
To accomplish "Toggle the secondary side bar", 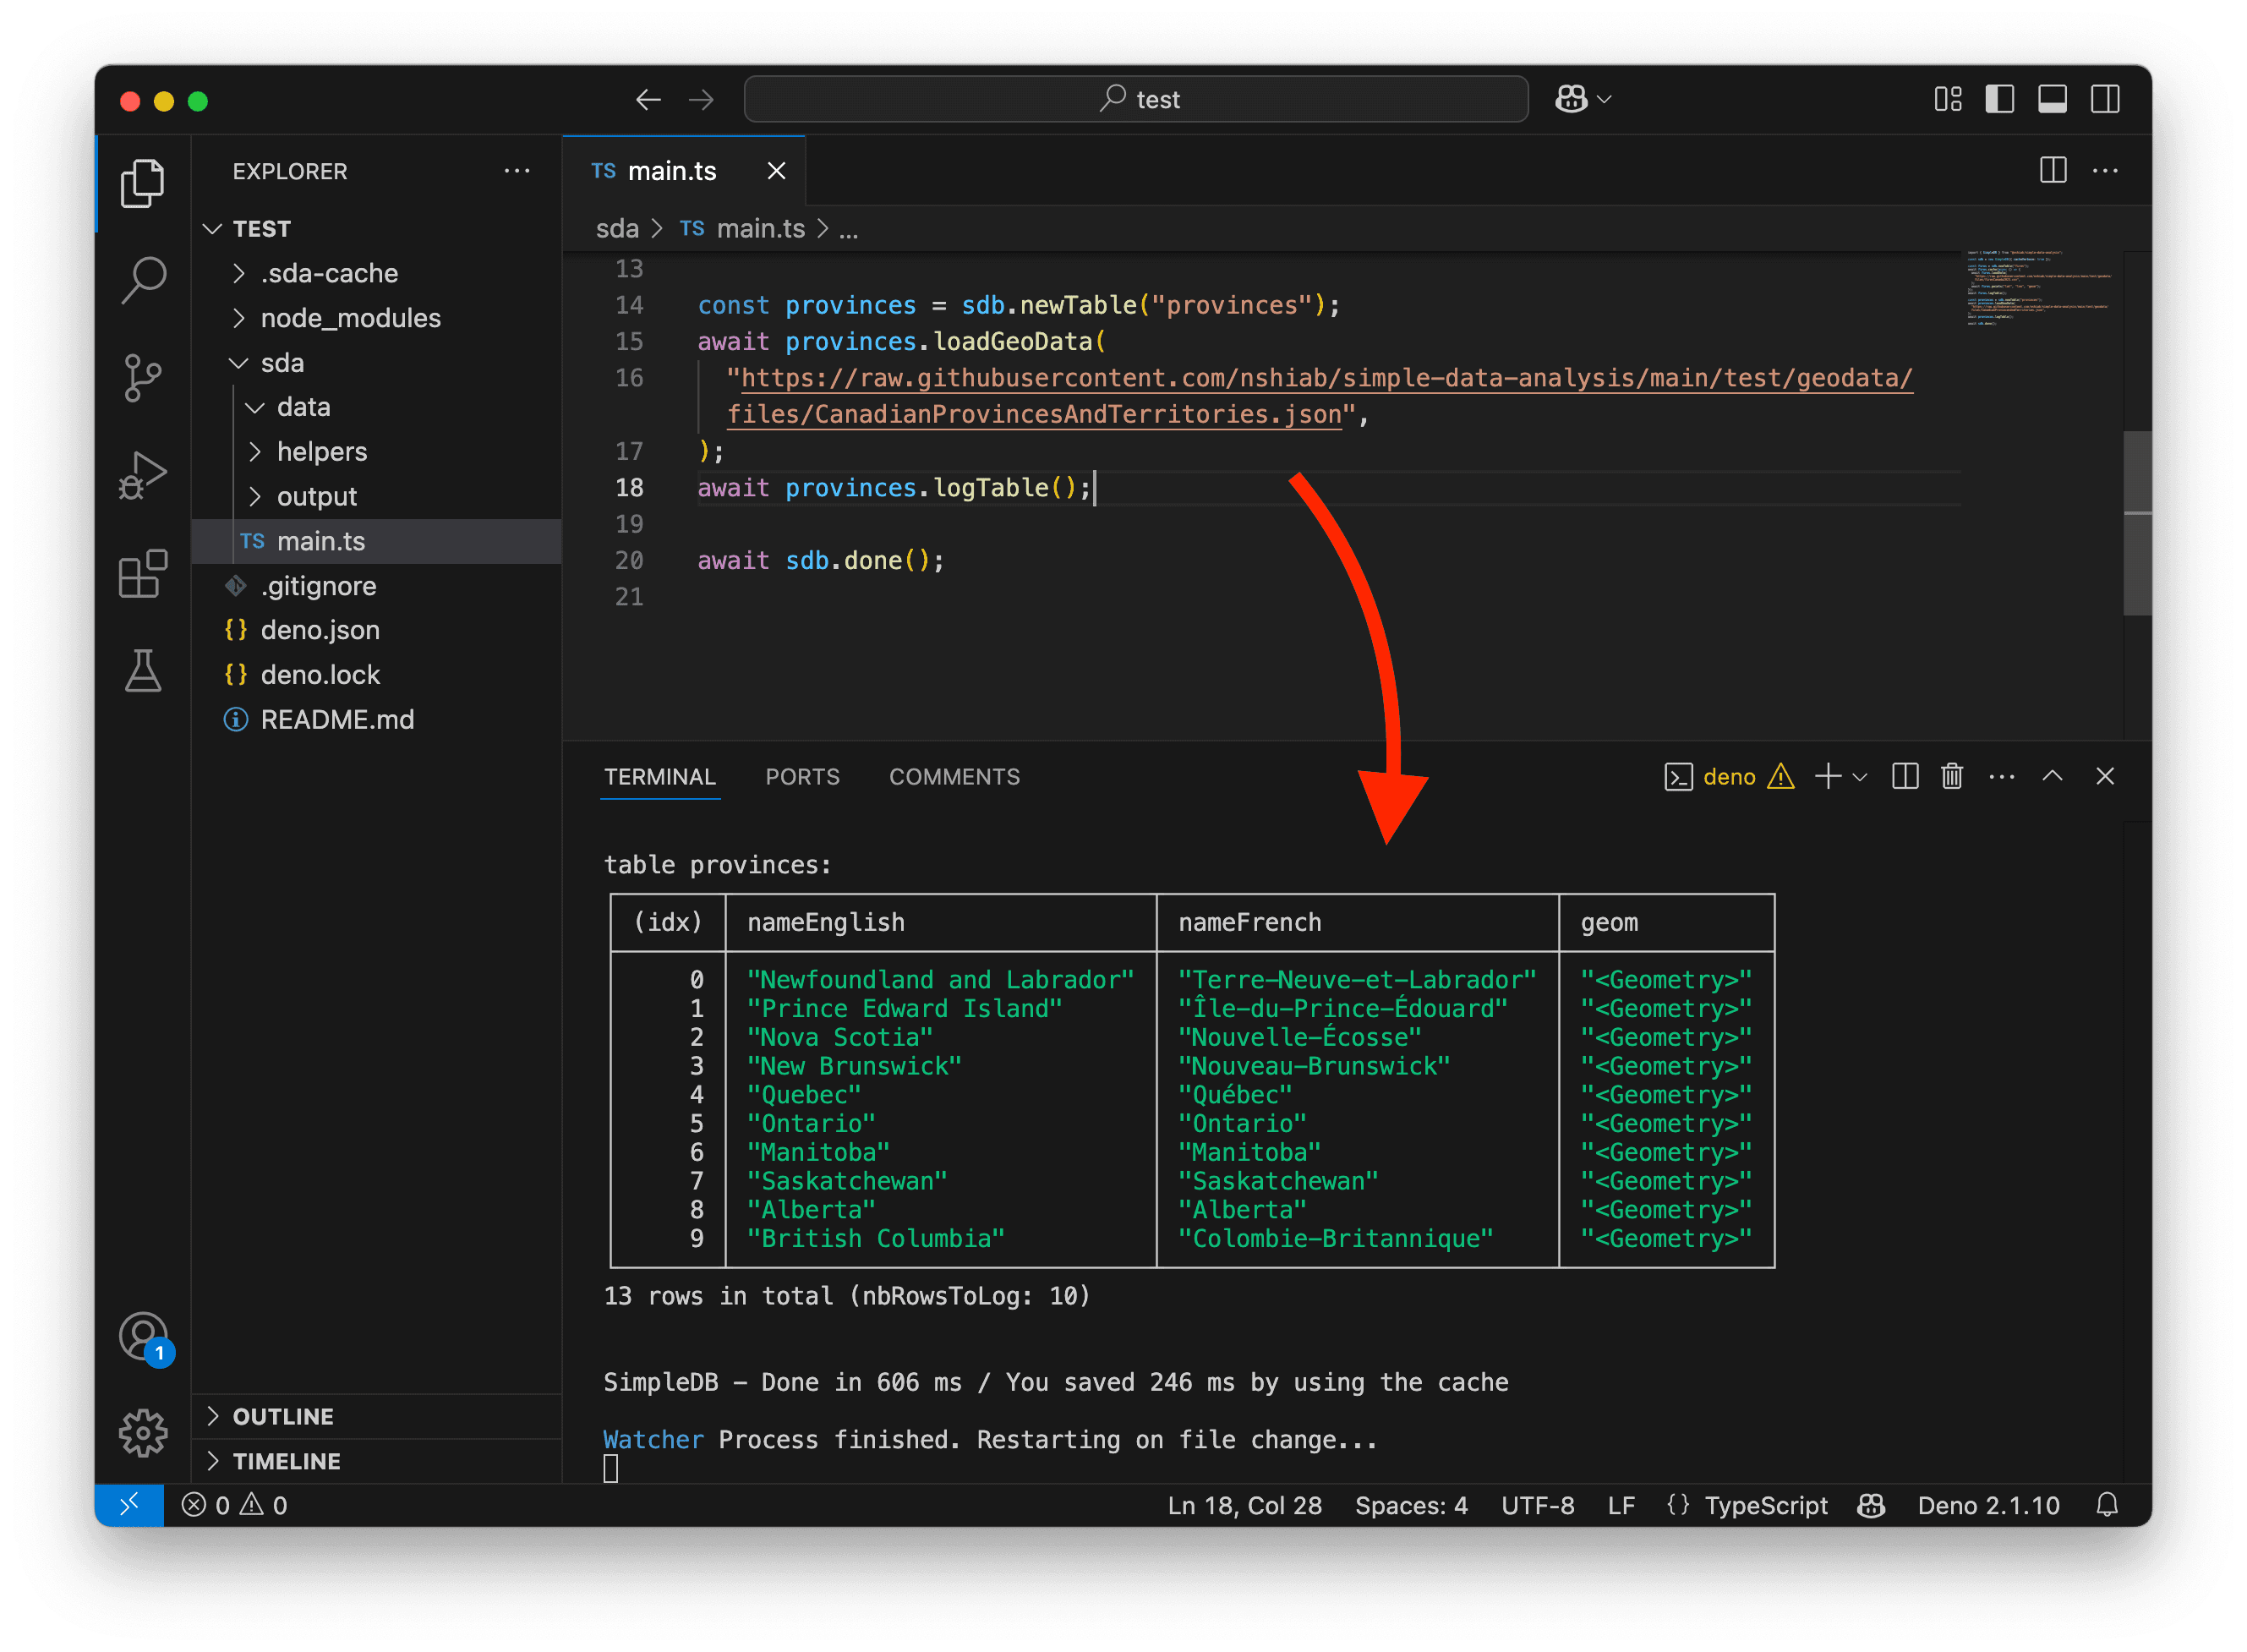I will [x=2105, y=99].
